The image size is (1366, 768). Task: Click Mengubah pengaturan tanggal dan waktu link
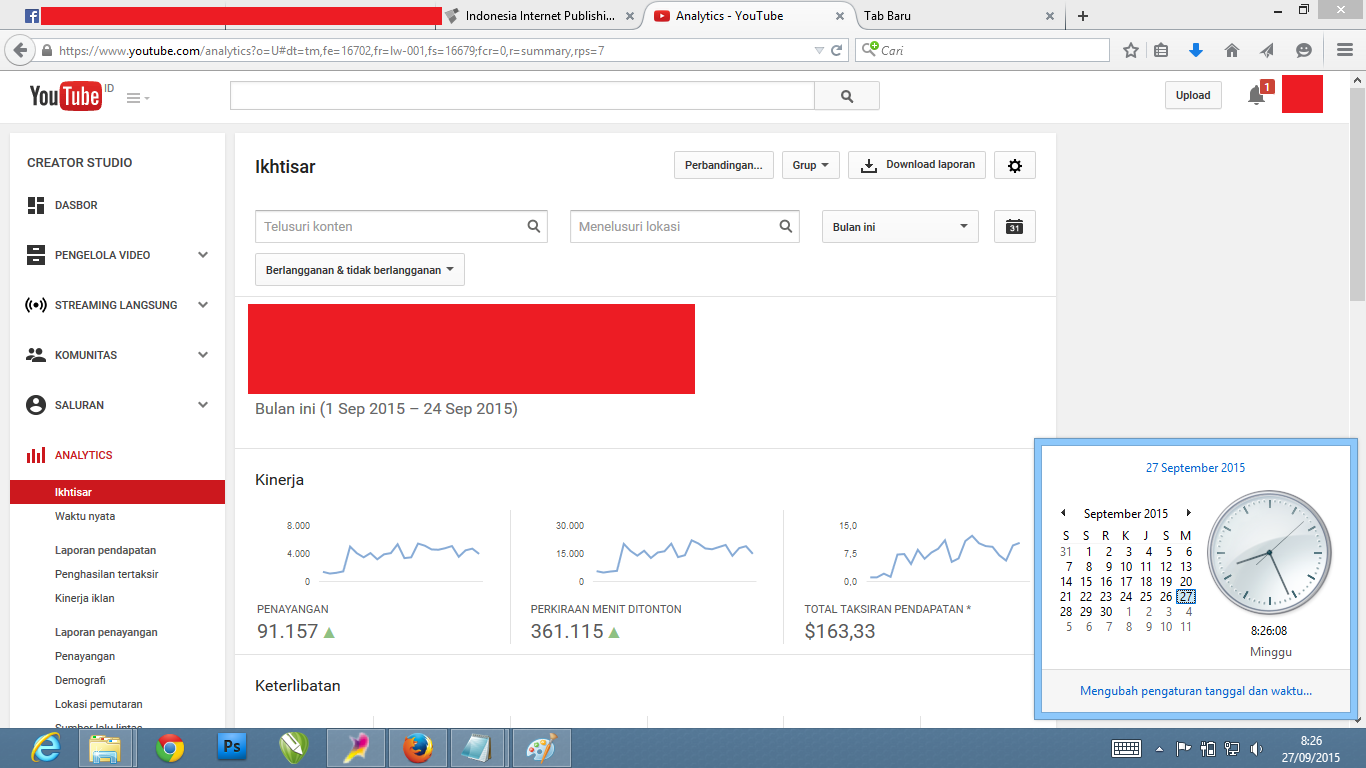click(x=1196, y=691)
